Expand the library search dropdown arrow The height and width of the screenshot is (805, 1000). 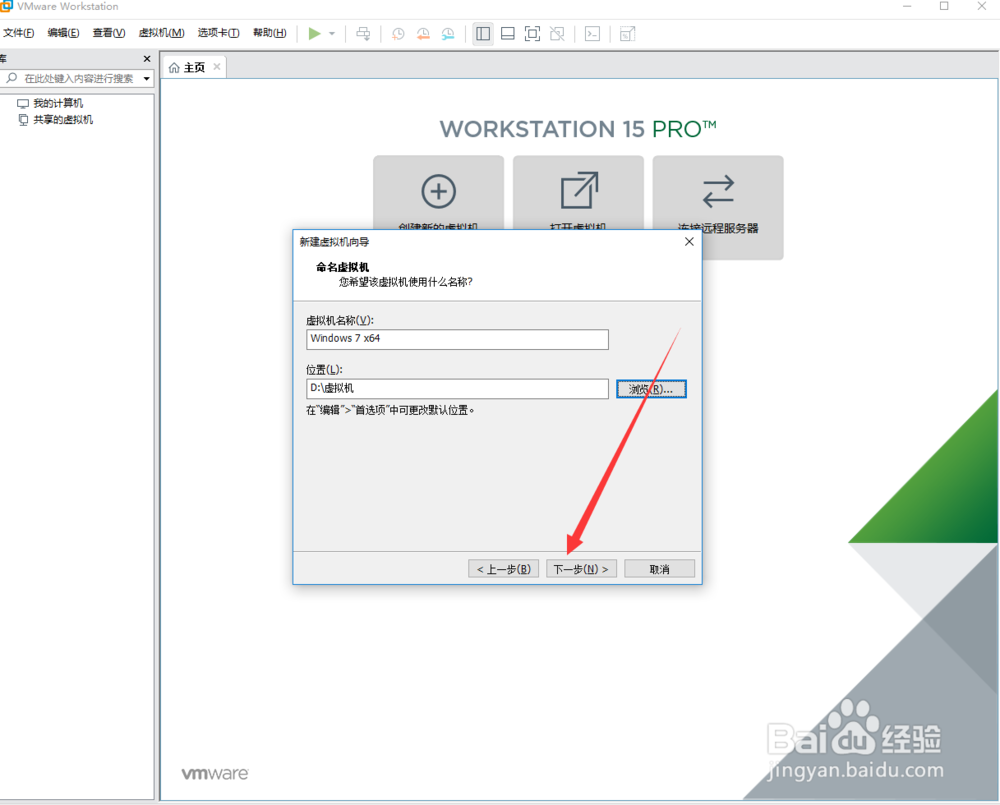pyautogui.click(x=147, y=79)
